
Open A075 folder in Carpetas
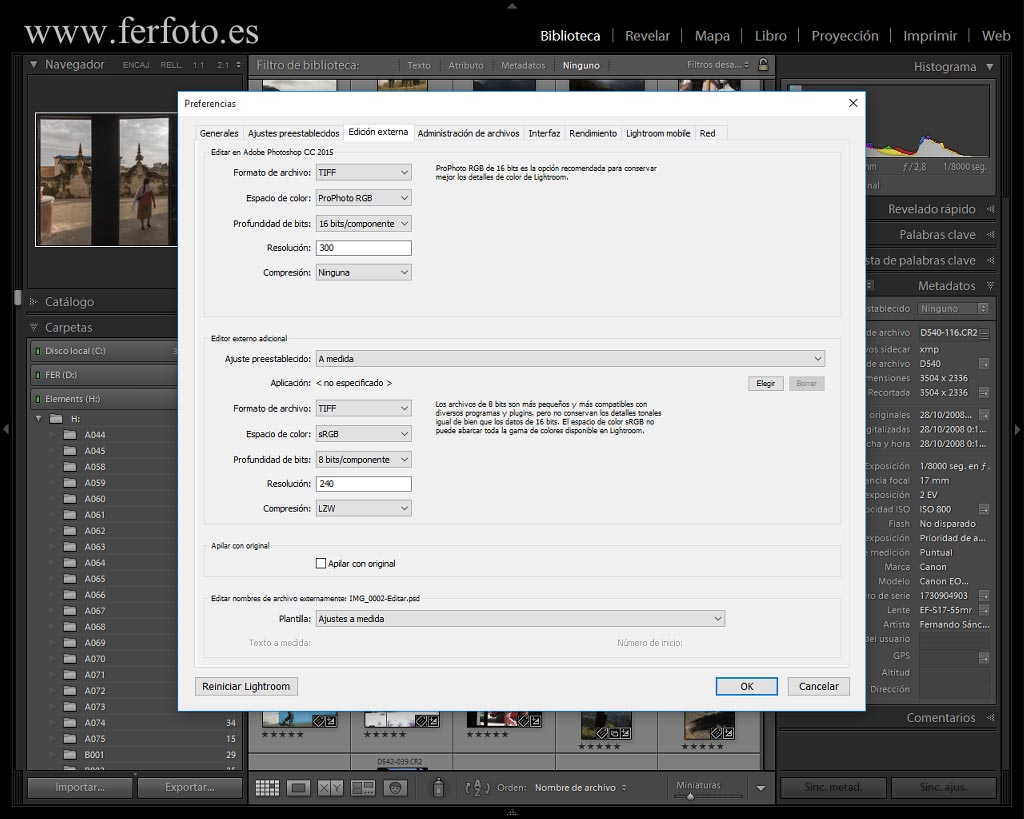[95, 739]
